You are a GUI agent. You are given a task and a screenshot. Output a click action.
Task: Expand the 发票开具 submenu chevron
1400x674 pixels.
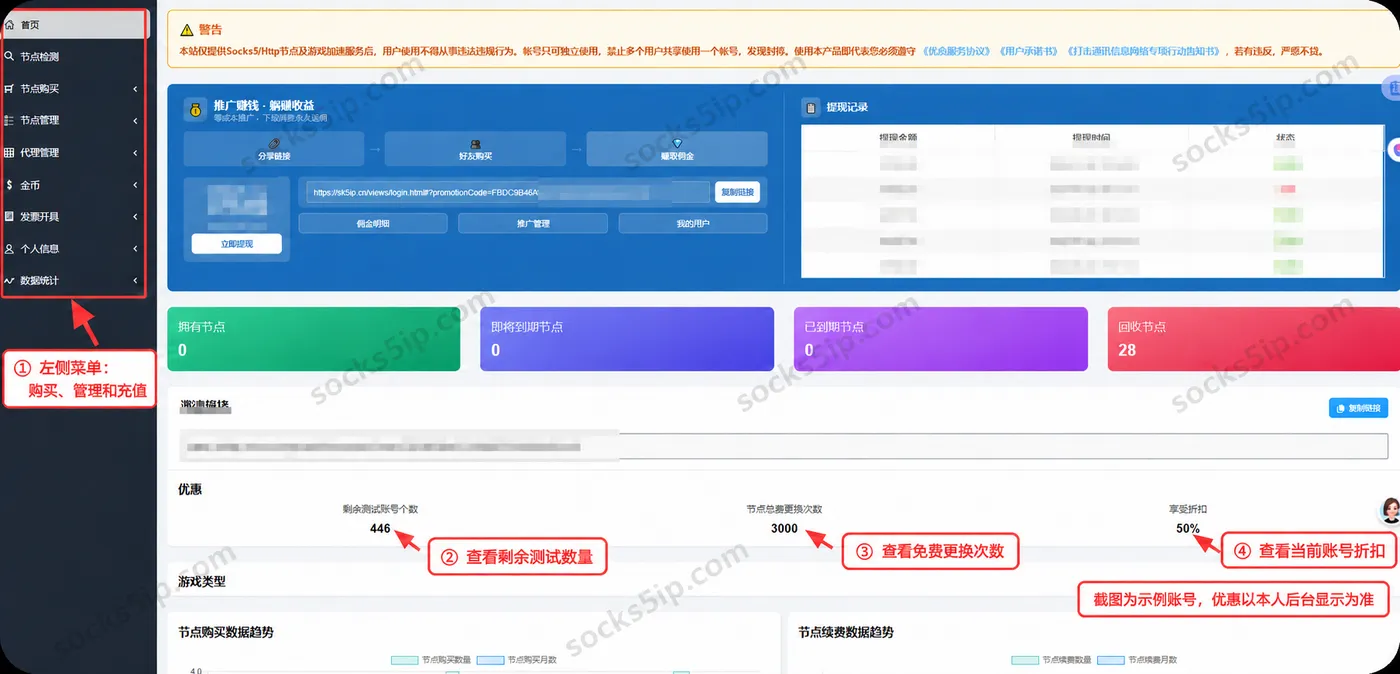[x=135, y=216]
